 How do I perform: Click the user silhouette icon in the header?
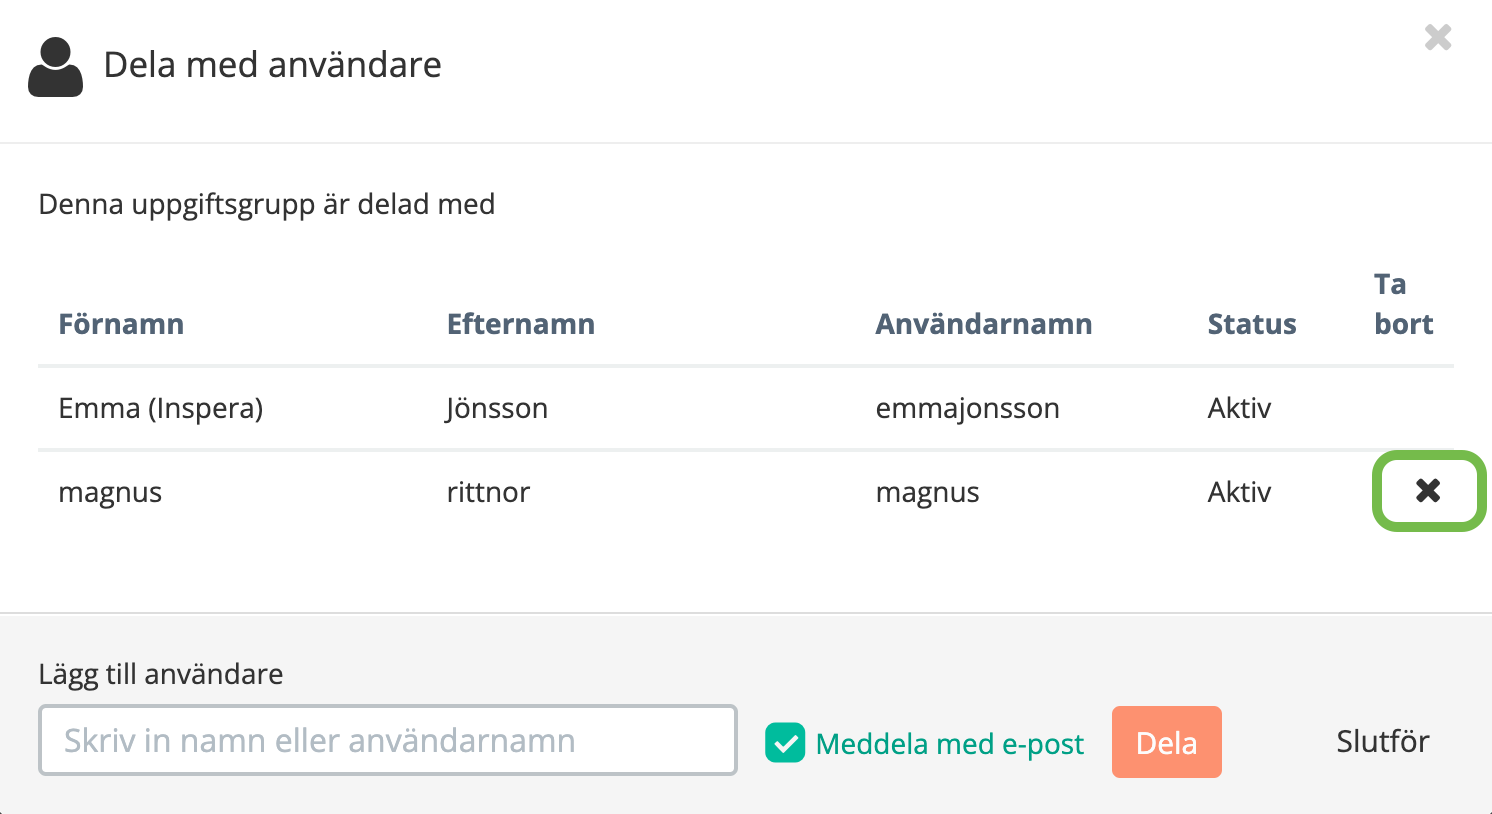point(55,67)
